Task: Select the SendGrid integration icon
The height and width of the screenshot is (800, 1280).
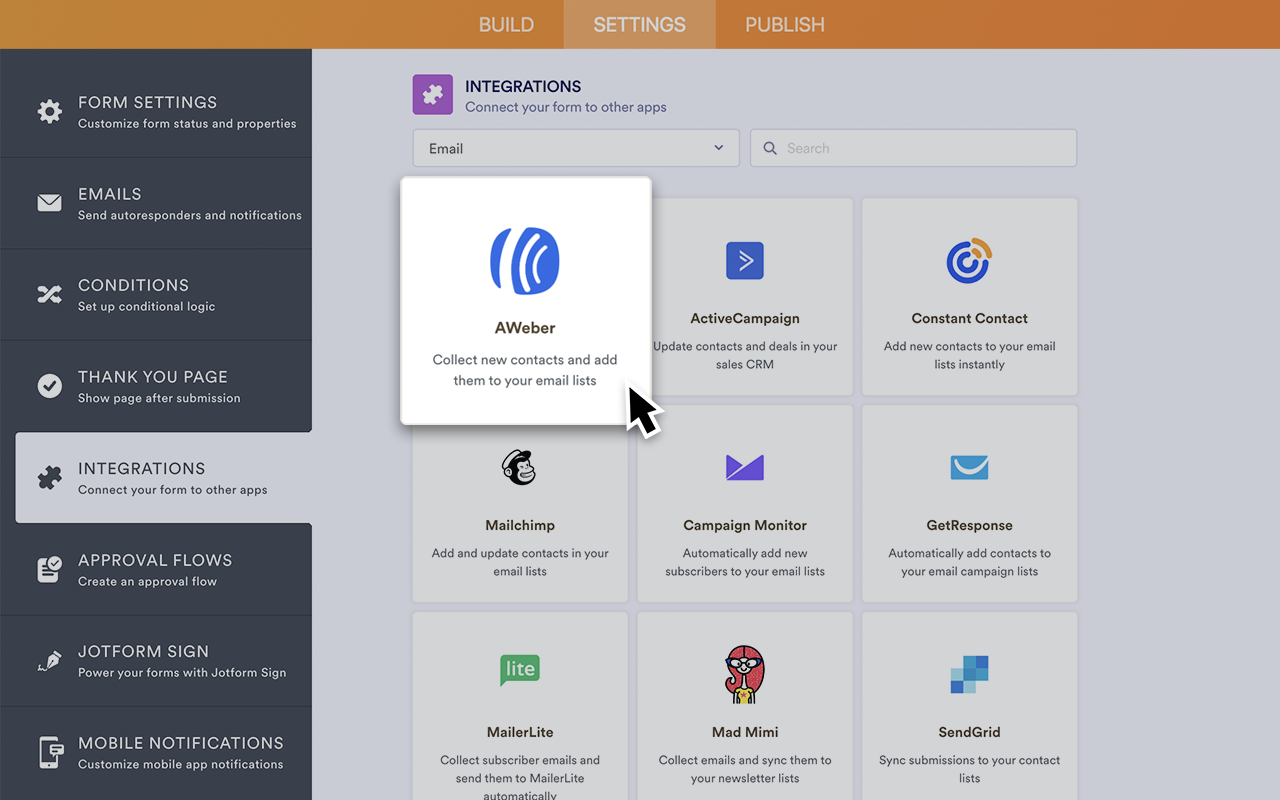Action: point(969,675)
